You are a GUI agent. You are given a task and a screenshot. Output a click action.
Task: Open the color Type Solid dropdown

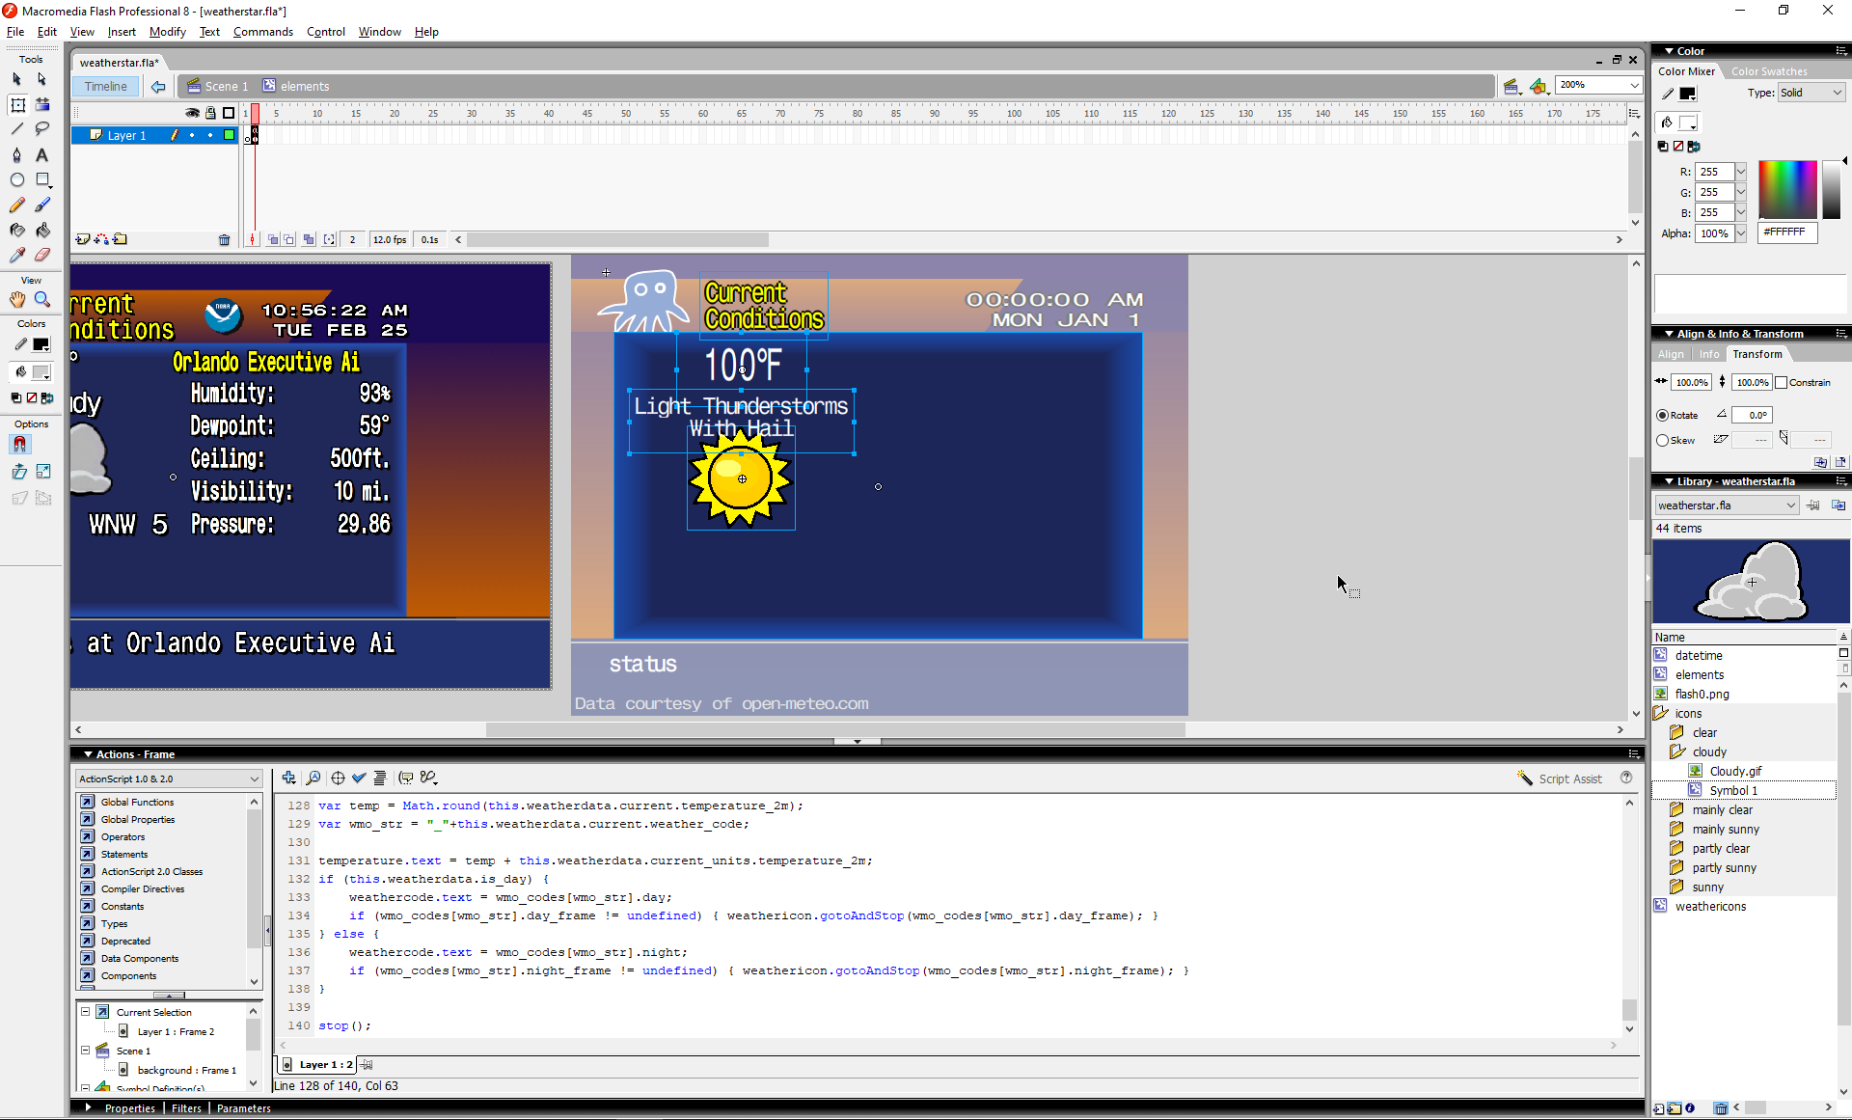[x=1810, y=93]
